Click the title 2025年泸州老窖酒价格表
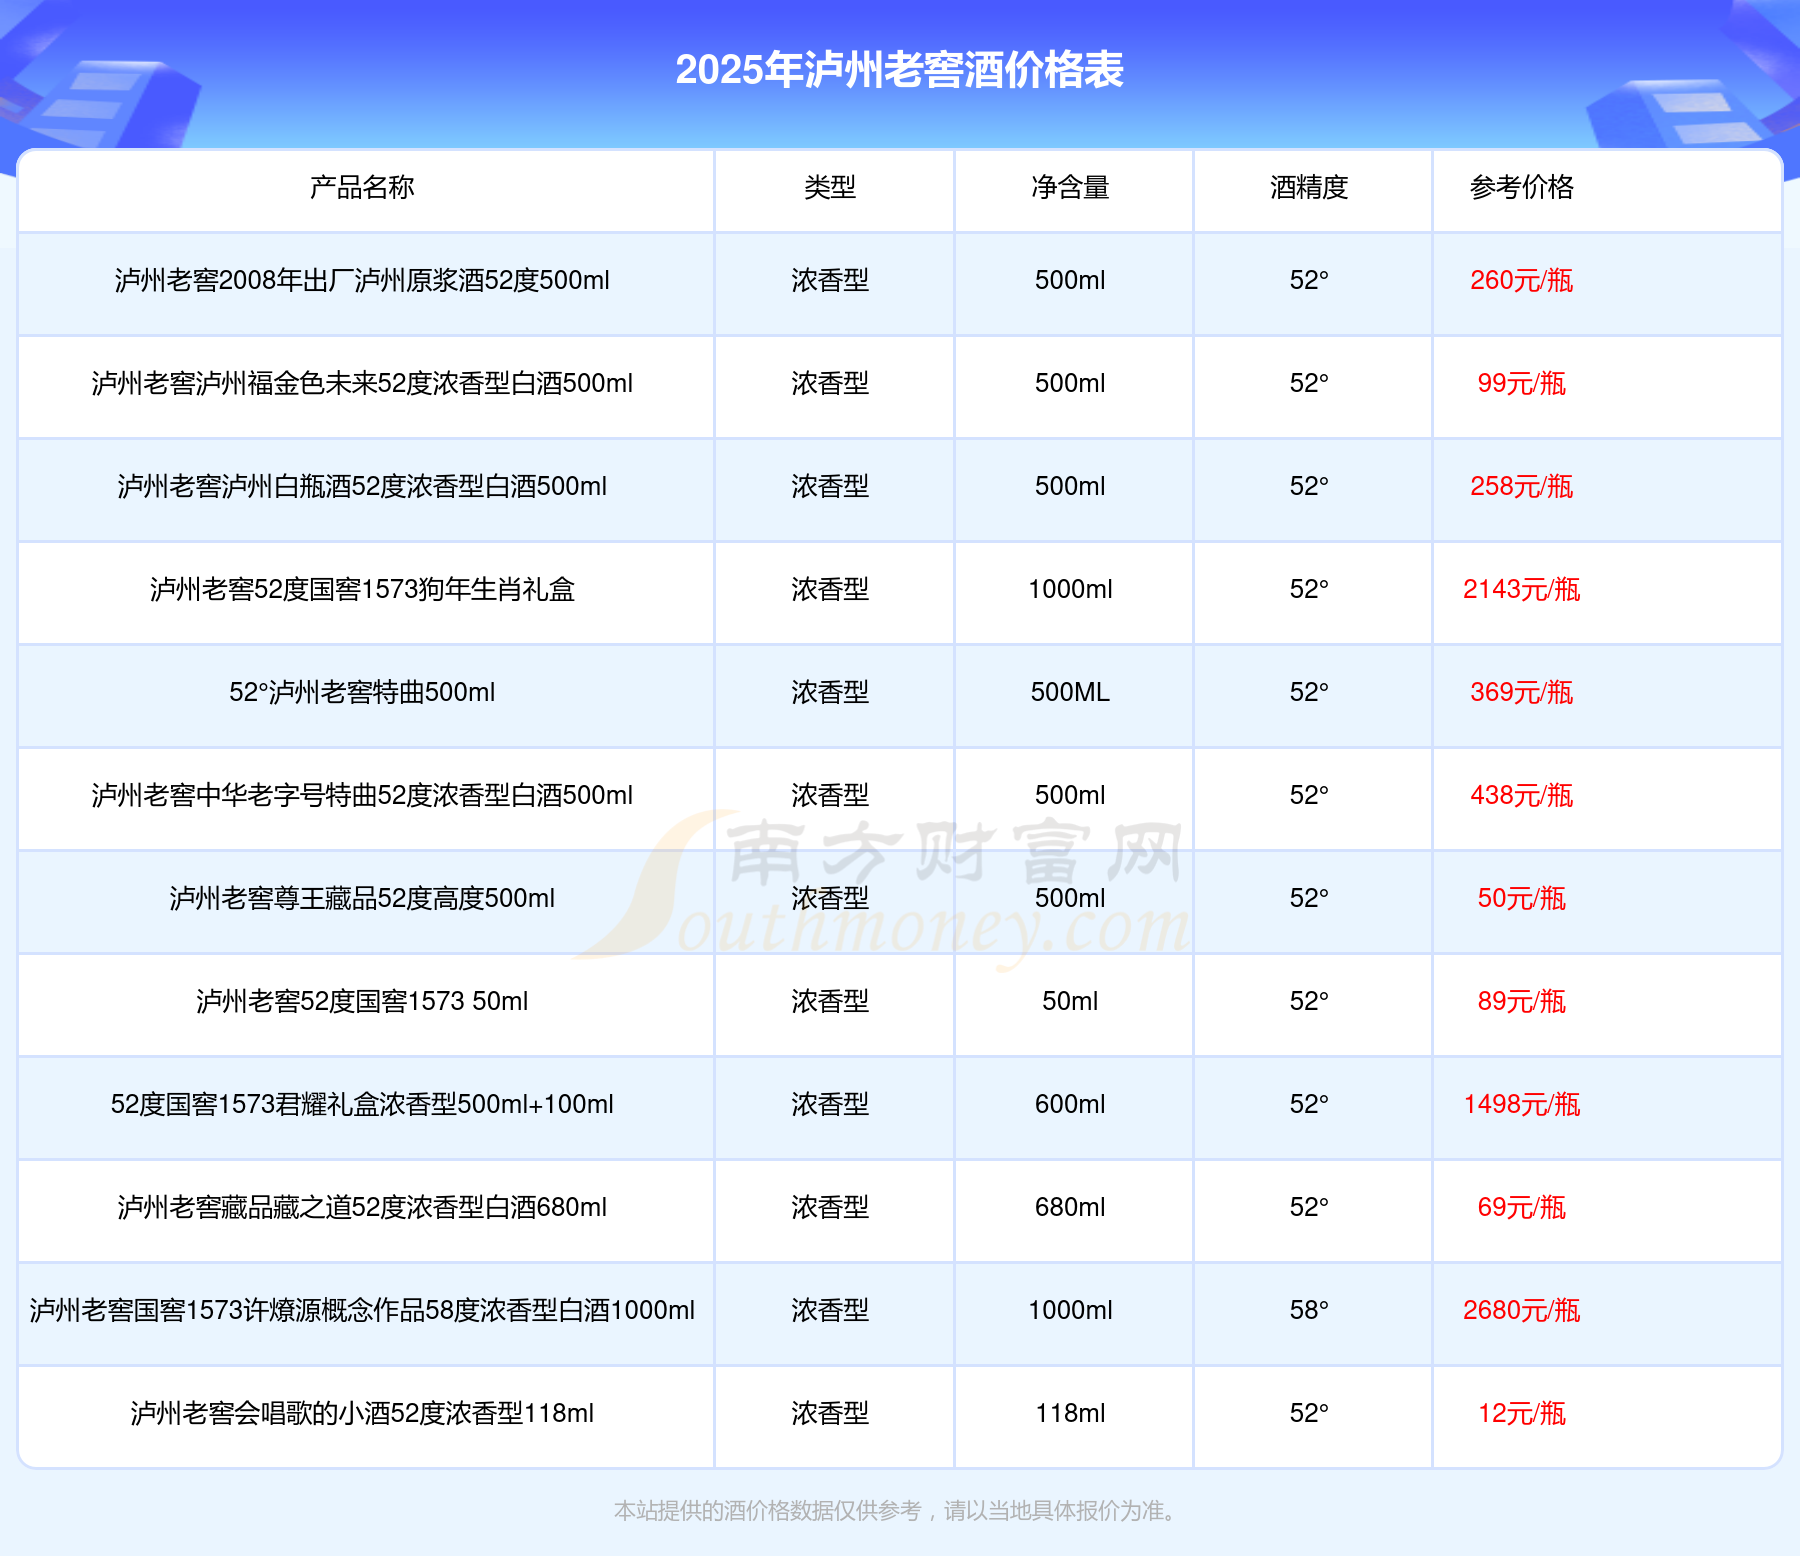Viewport: 1800px width, 1556px height. point(899,70)
